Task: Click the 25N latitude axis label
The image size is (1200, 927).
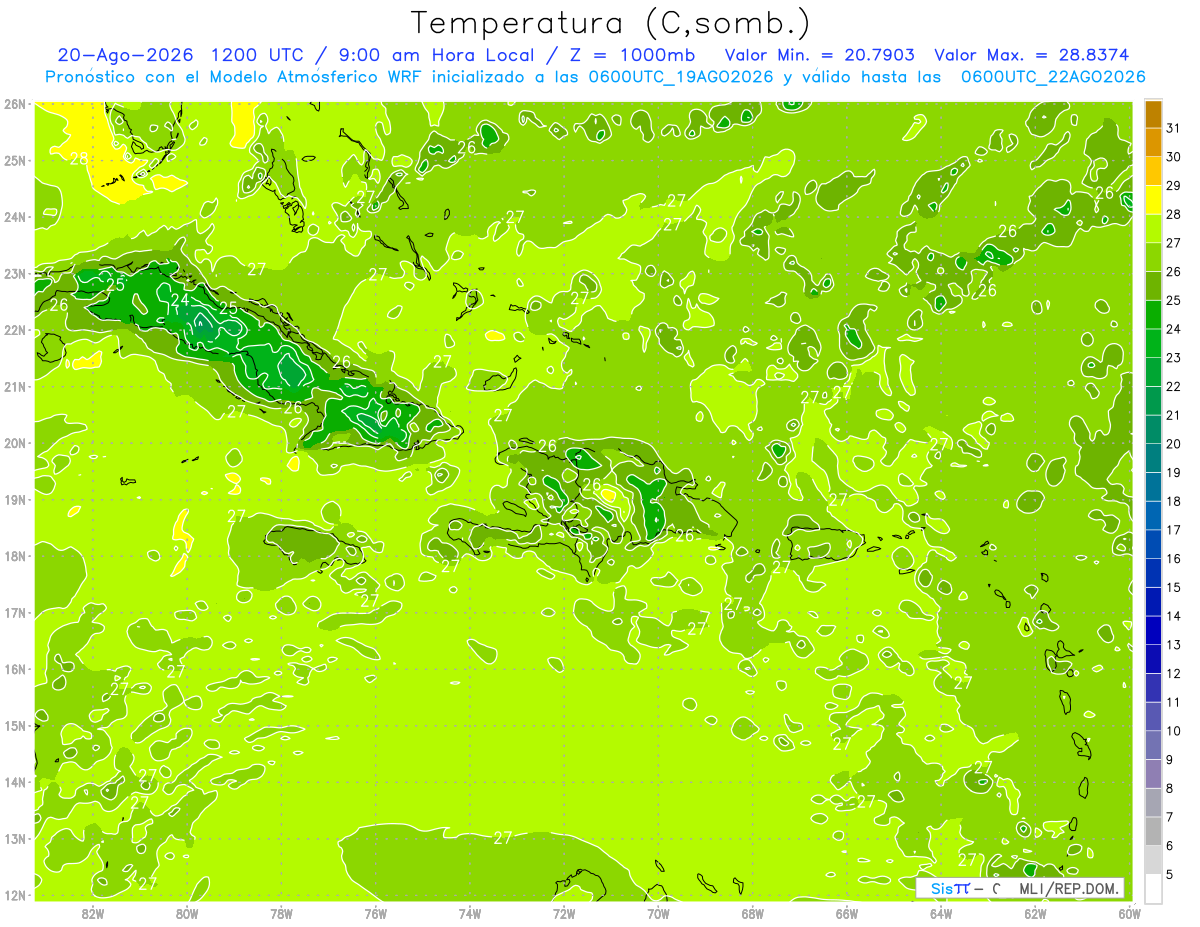Action: pyautogui.click(x=14, y=160)
